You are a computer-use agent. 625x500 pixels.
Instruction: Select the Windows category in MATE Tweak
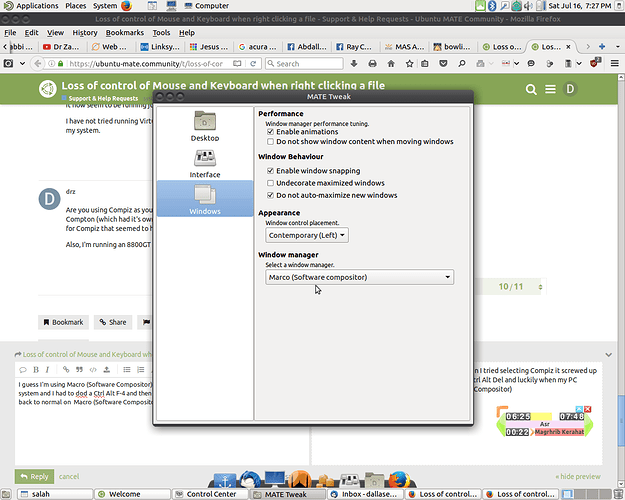point(205,199)
